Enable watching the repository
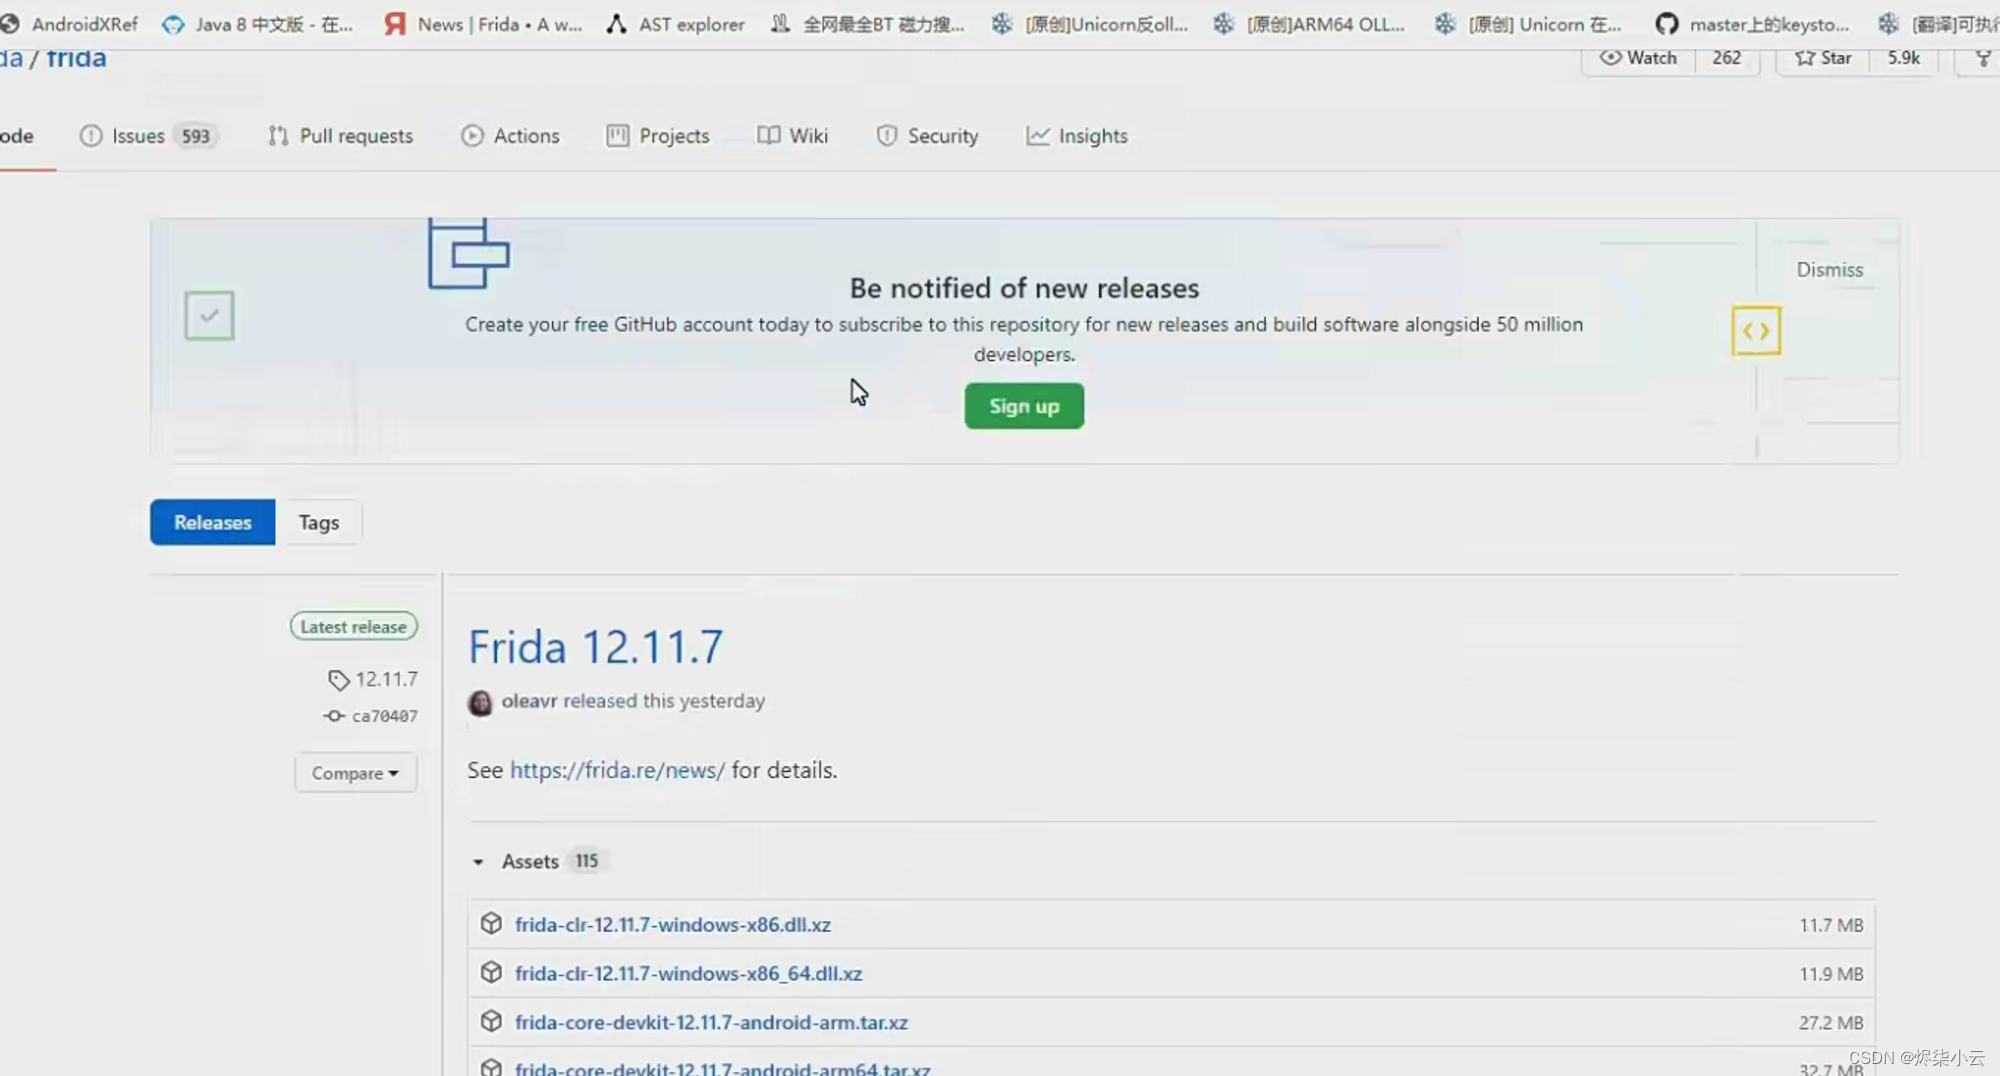This screenshot has height=1076, width=2000. point(1638,58)
